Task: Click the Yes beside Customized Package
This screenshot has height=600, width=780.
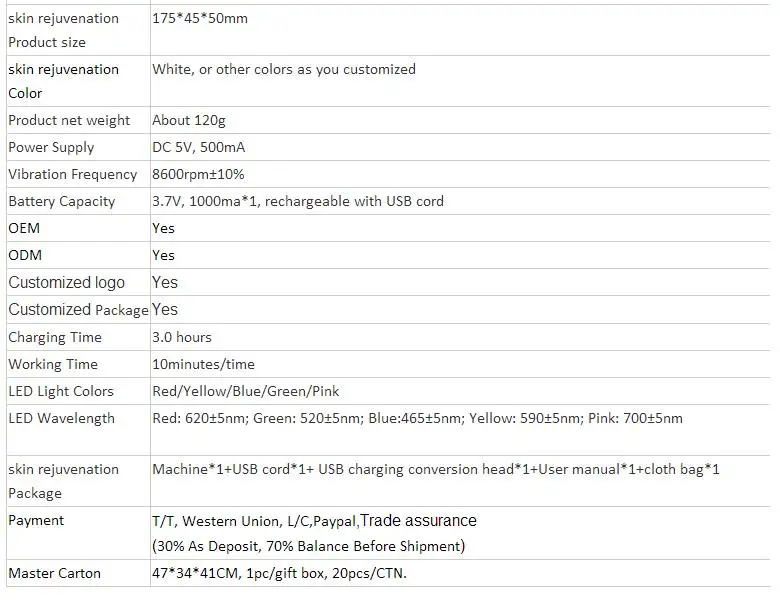Action: click(x=165, y=309)
